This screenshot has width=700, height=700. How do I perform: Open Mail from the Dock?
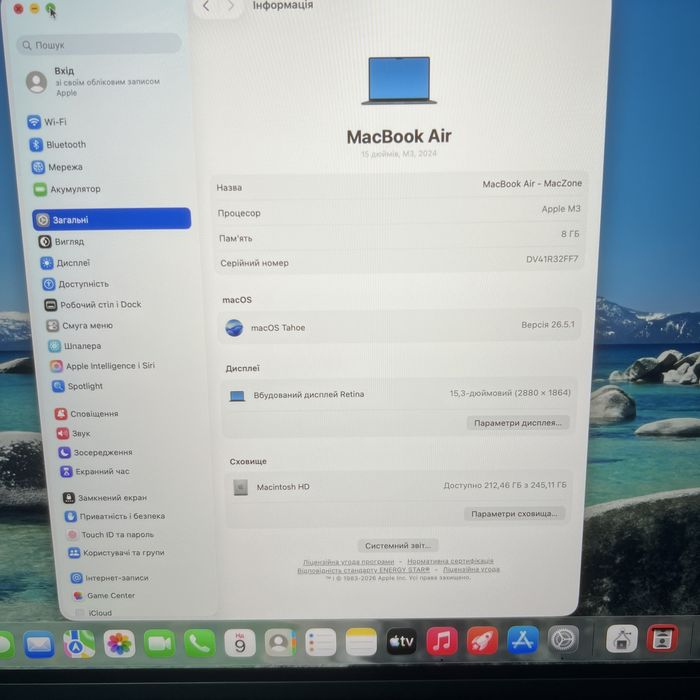[39, 644]
